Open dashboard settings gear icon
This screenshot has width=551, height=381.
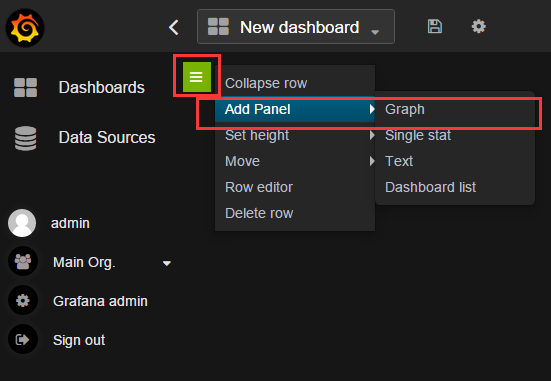pyautogui.click(x=478, y=26)
